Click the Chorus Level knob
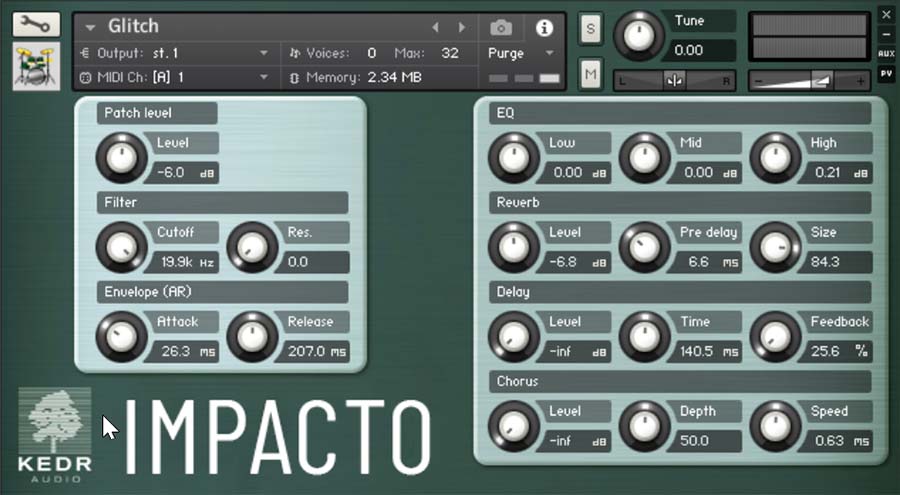This screenshot has width=900, height=495. 514,427
